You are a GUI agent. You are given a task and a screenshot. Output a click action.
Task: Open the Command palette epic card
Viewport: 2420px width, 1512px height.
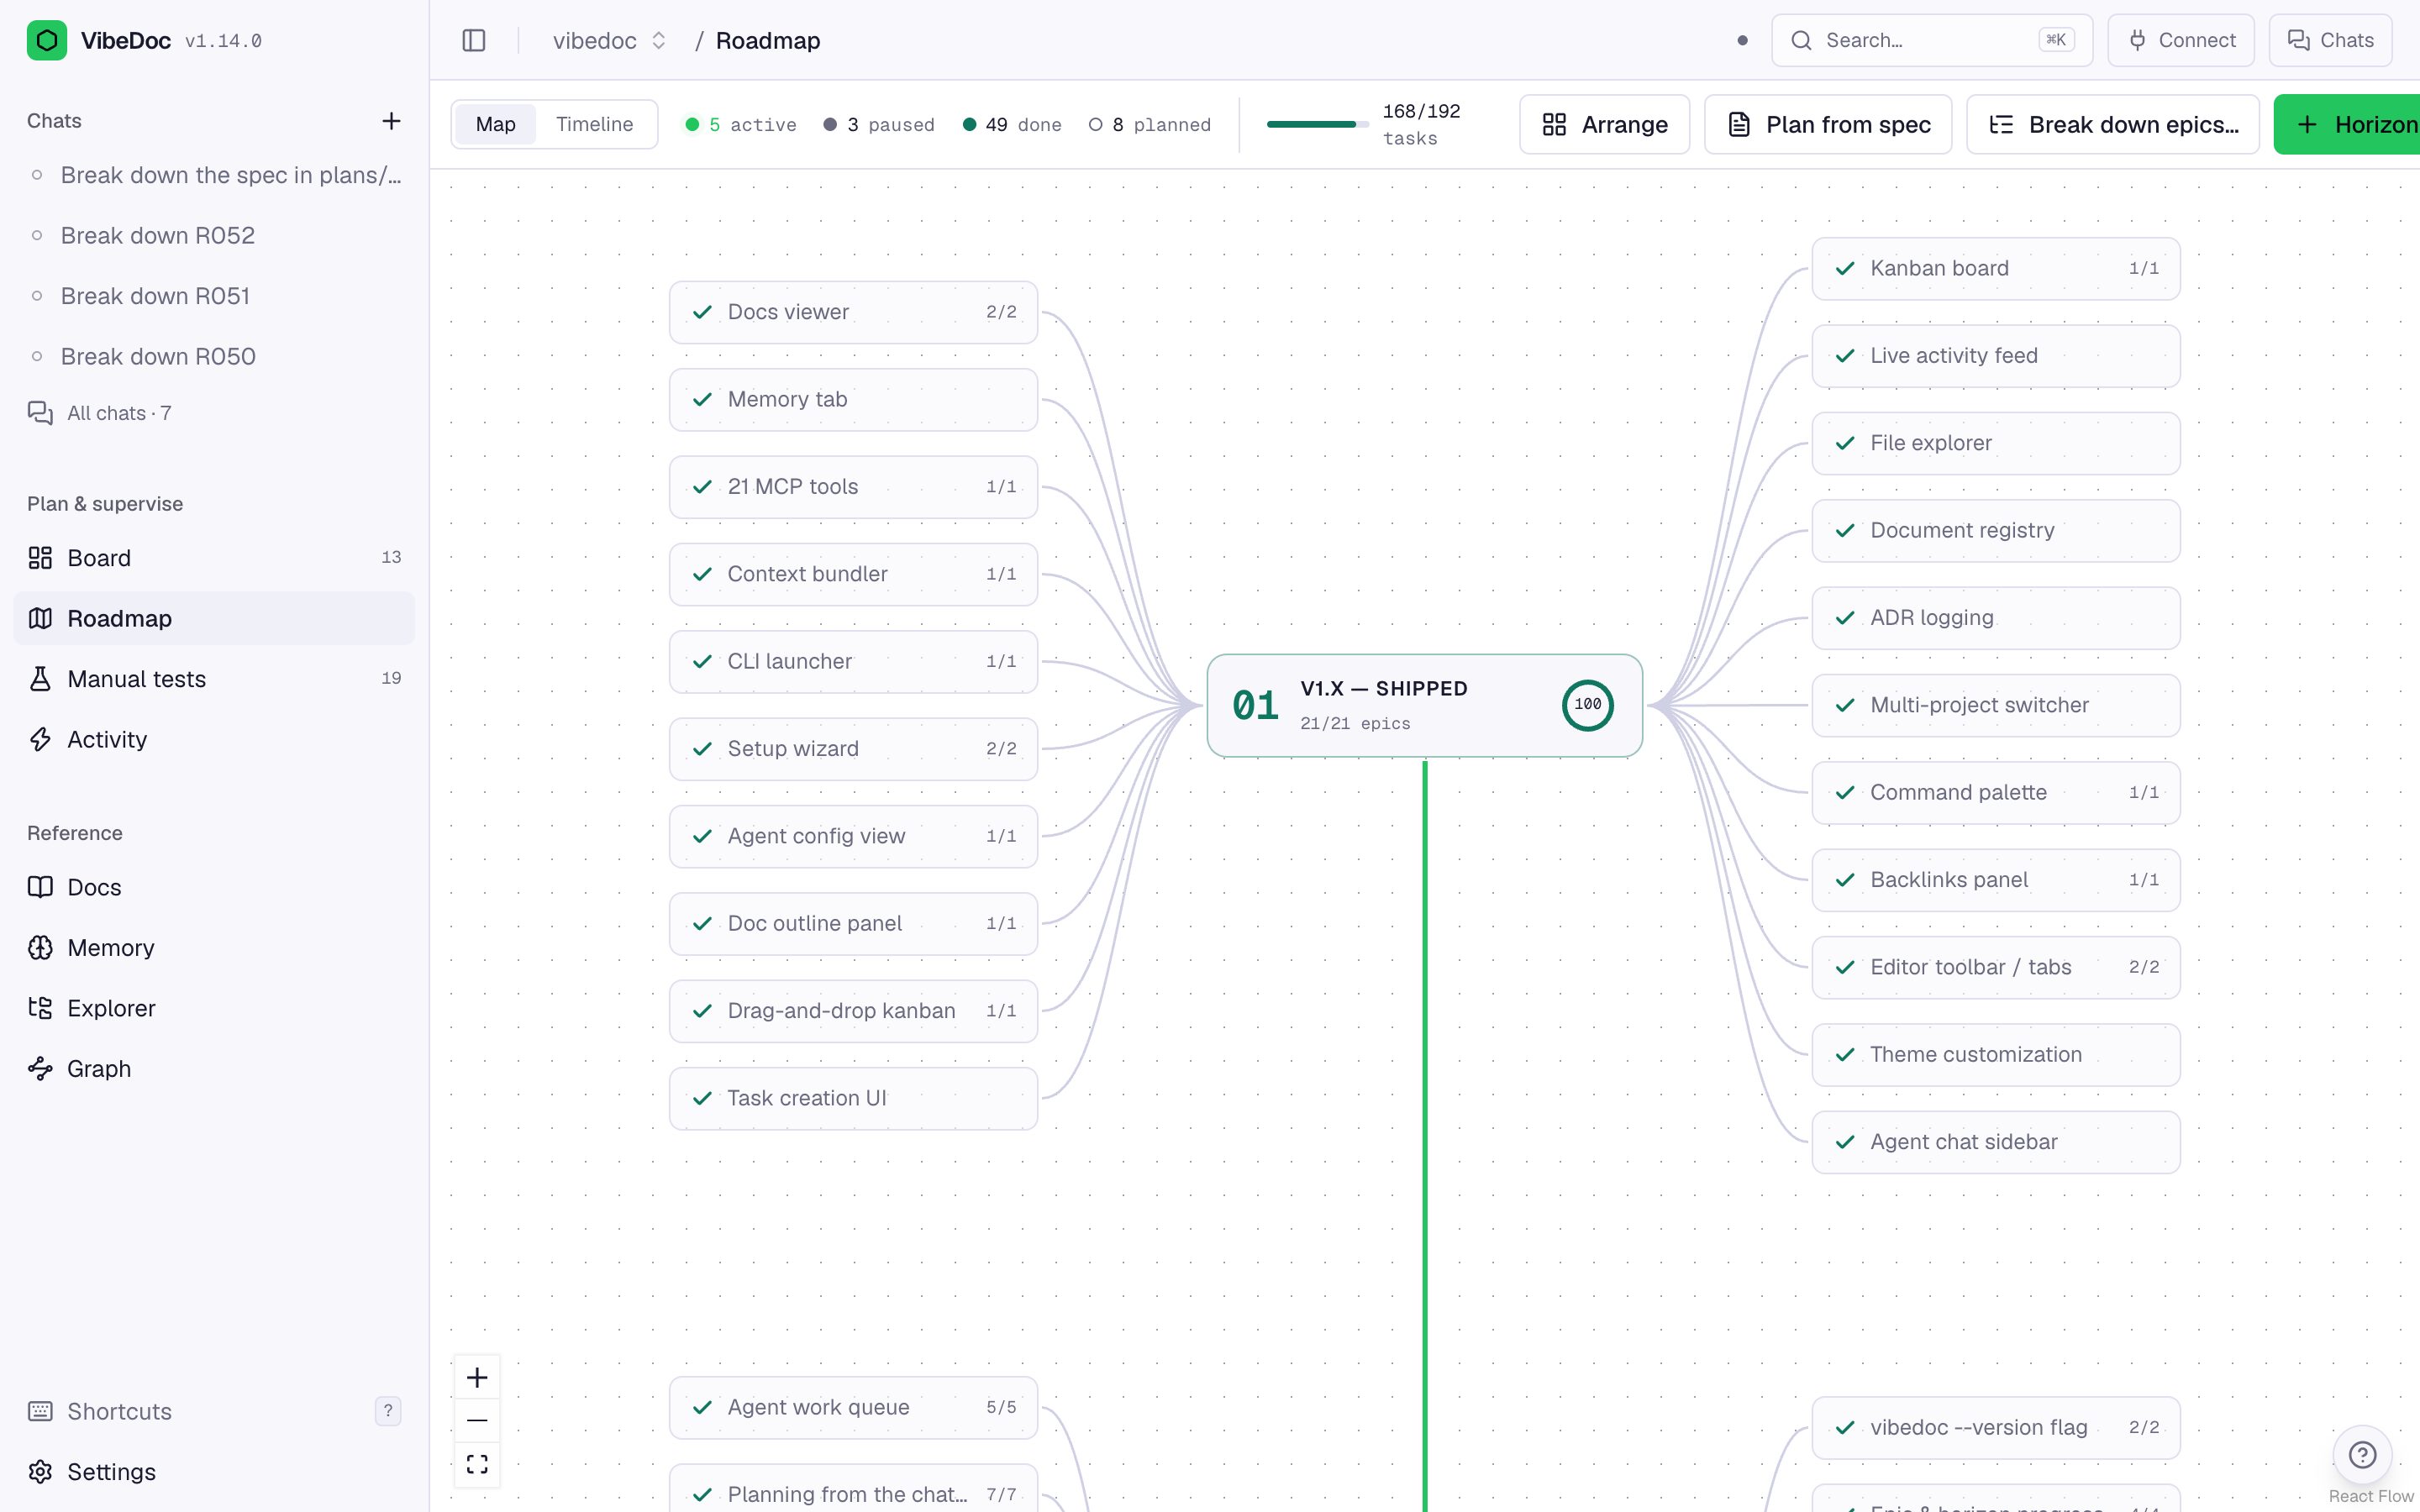pos(1995,792)
